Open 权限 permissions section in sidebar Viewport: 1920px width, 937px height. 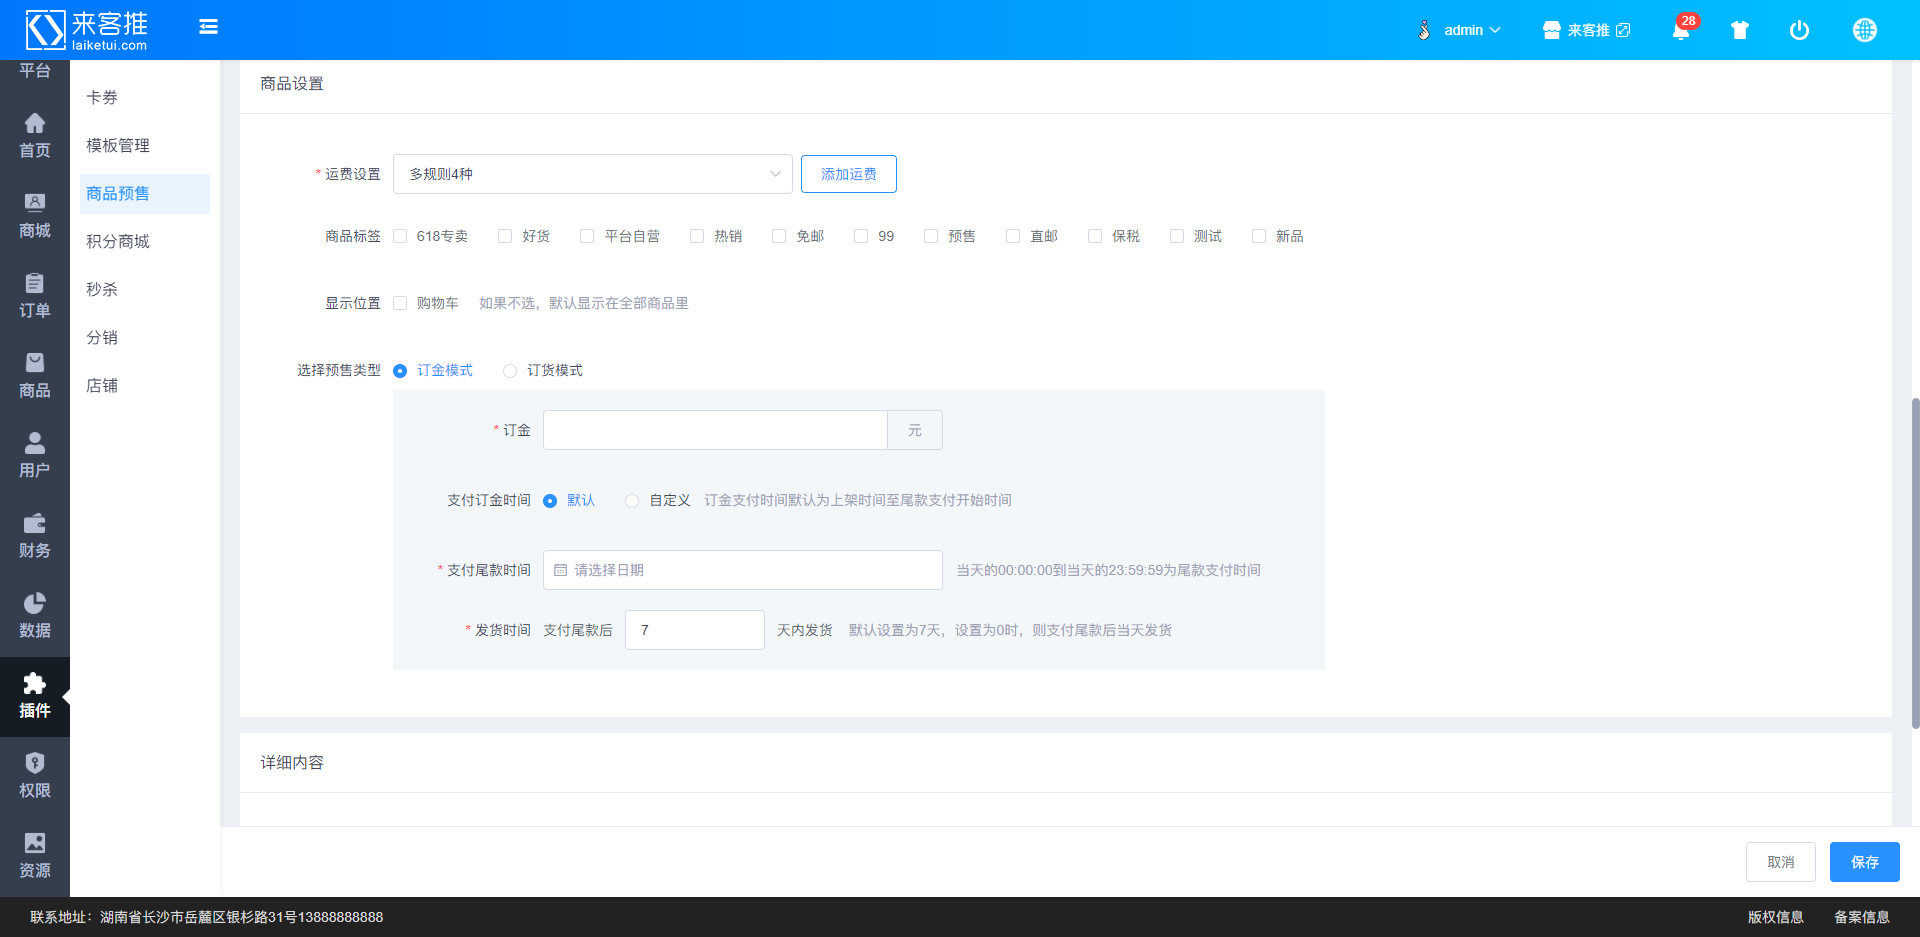(x=35, y=776)
